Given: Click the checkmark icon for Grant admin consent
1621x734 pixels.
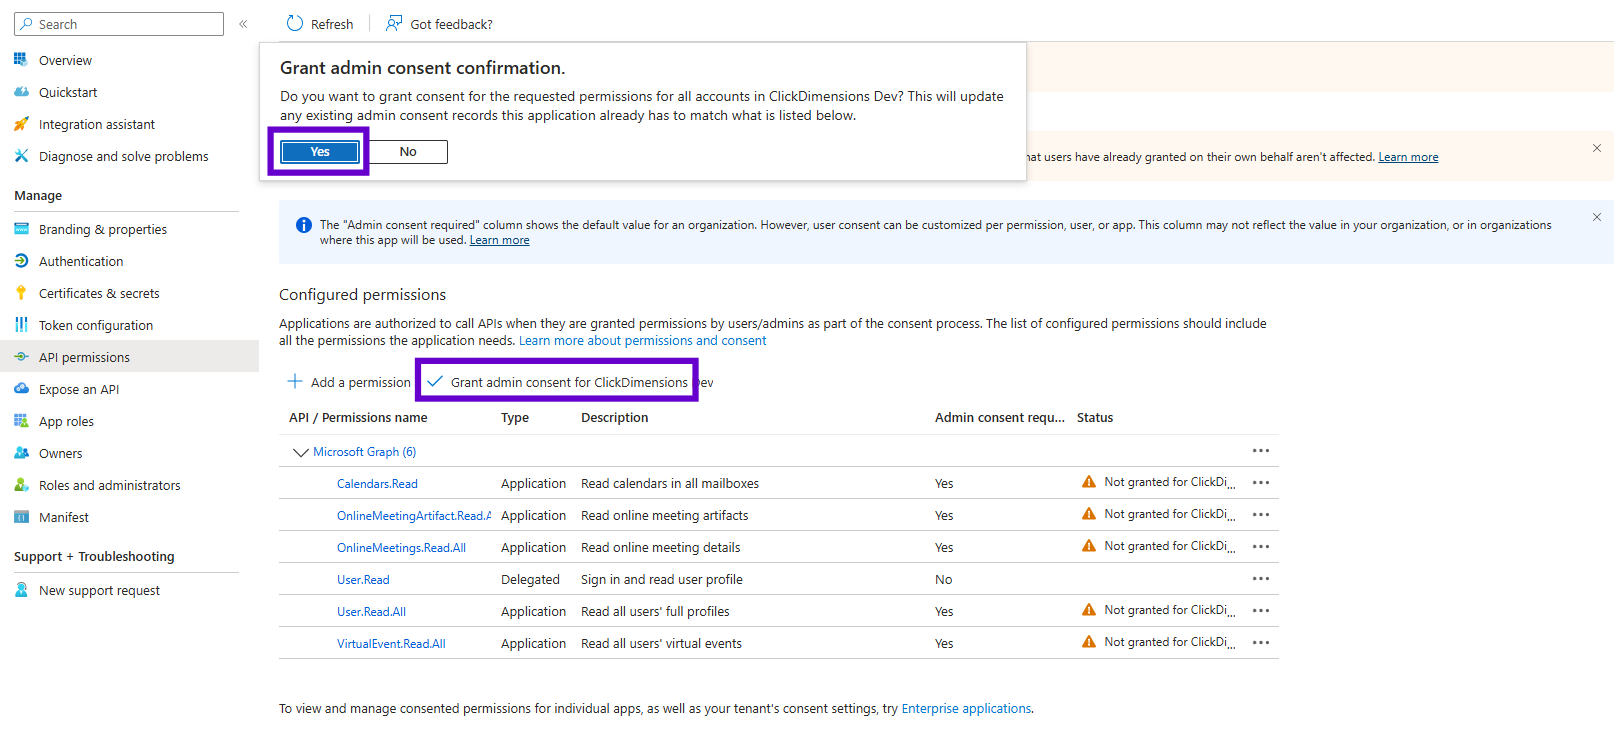Looking at the screenshot, I should [435, 381].
